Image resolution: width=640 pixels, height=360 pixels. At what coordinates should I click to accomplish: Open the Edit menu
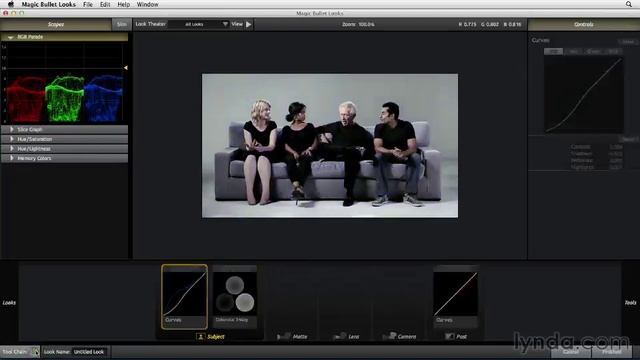tap(105, 4)
